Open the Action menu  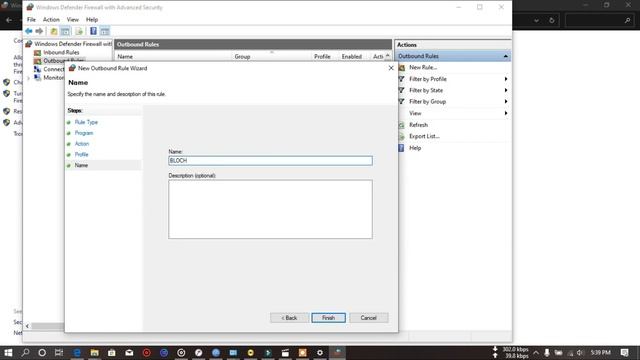point(51,20)
